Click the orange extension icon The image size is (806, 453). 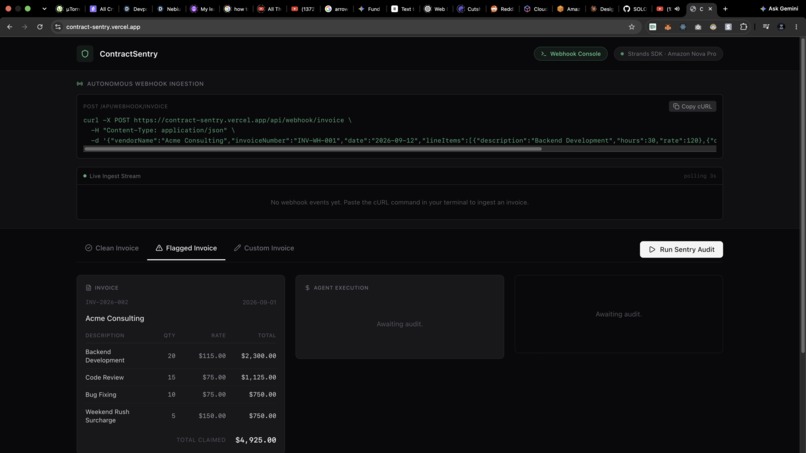click(x=668, y=27)
